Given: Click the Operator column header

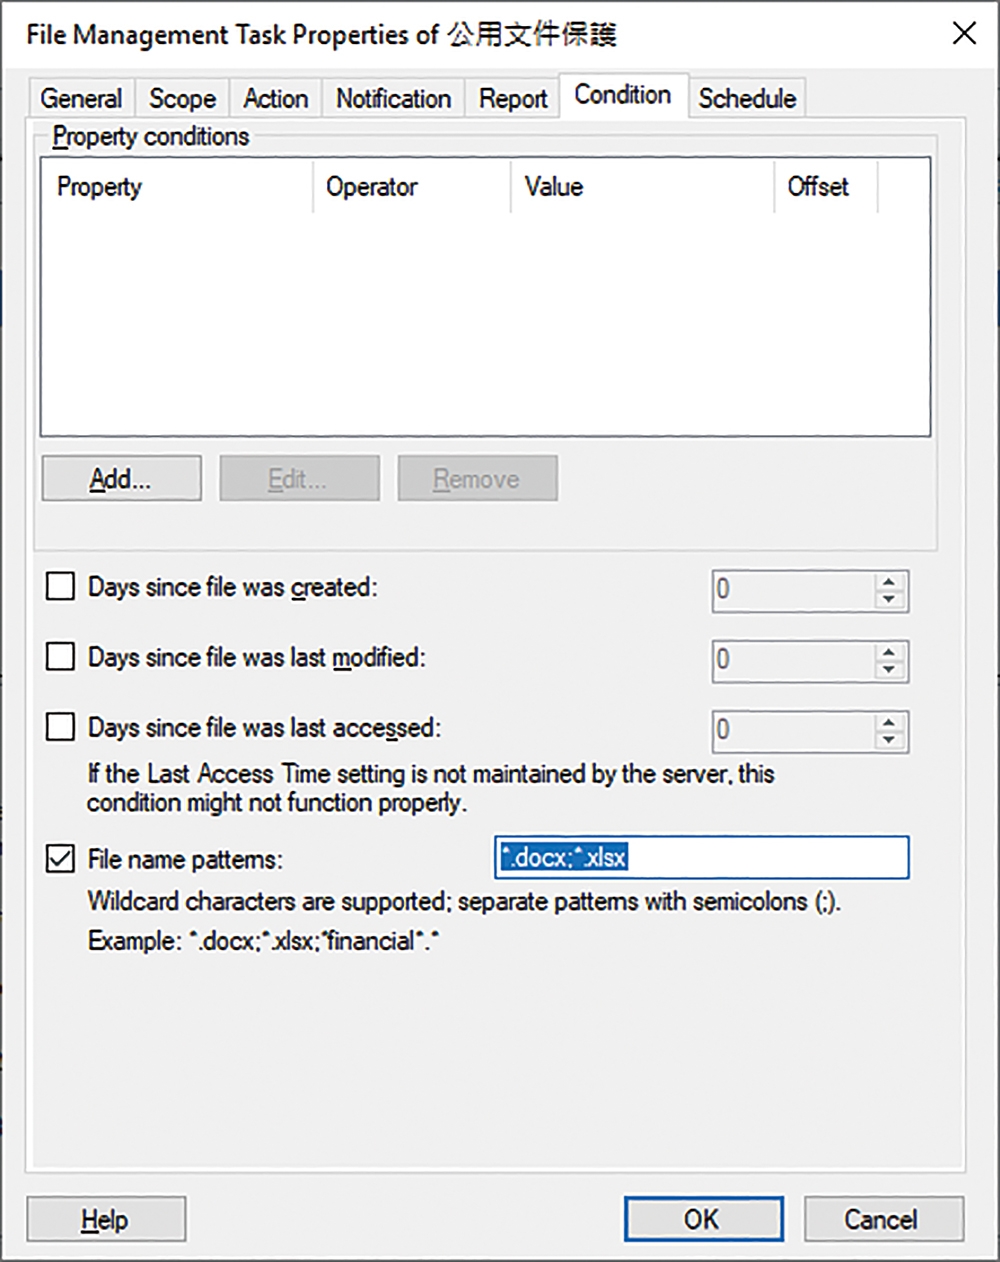Looking at the screenshot, I should coord(412,187).
